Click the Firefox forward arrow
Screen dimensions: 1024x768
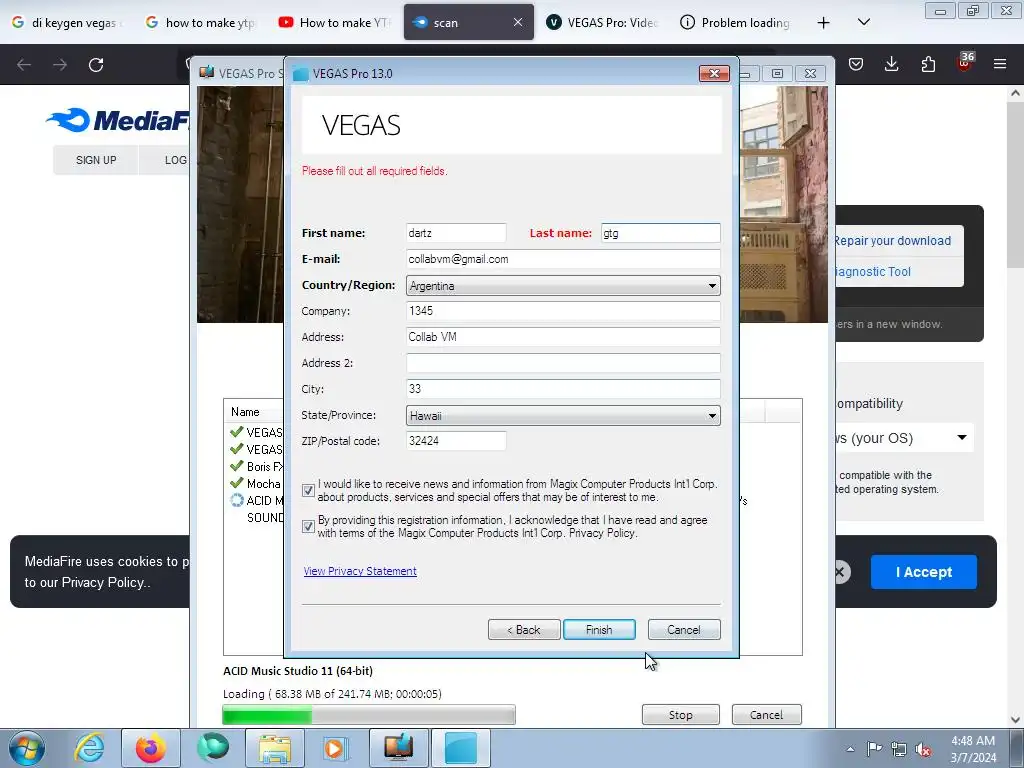[x=60, y=65]
